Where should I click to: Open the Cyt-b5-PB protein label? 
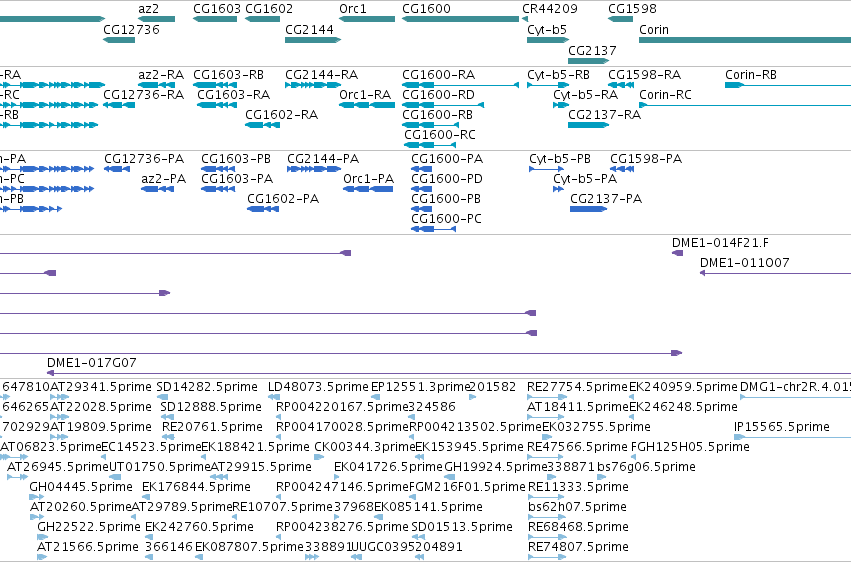point(560,159)
